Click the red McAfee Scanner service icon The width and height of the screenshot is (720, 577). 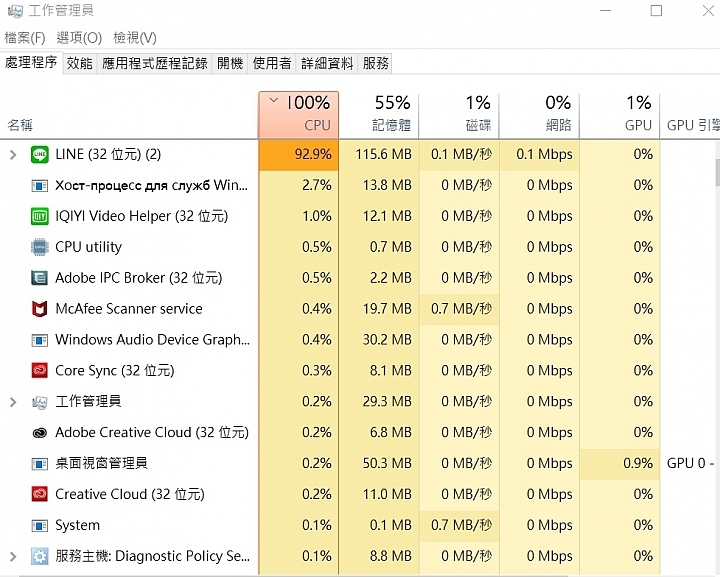click(40, 309)
